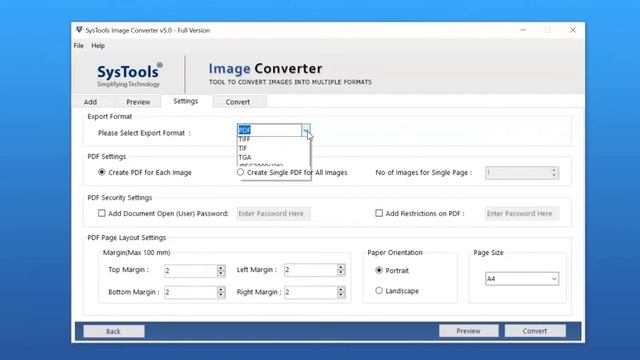Enable Add Restrictions on PDF

pyautogui.click(x=379, y=213)
